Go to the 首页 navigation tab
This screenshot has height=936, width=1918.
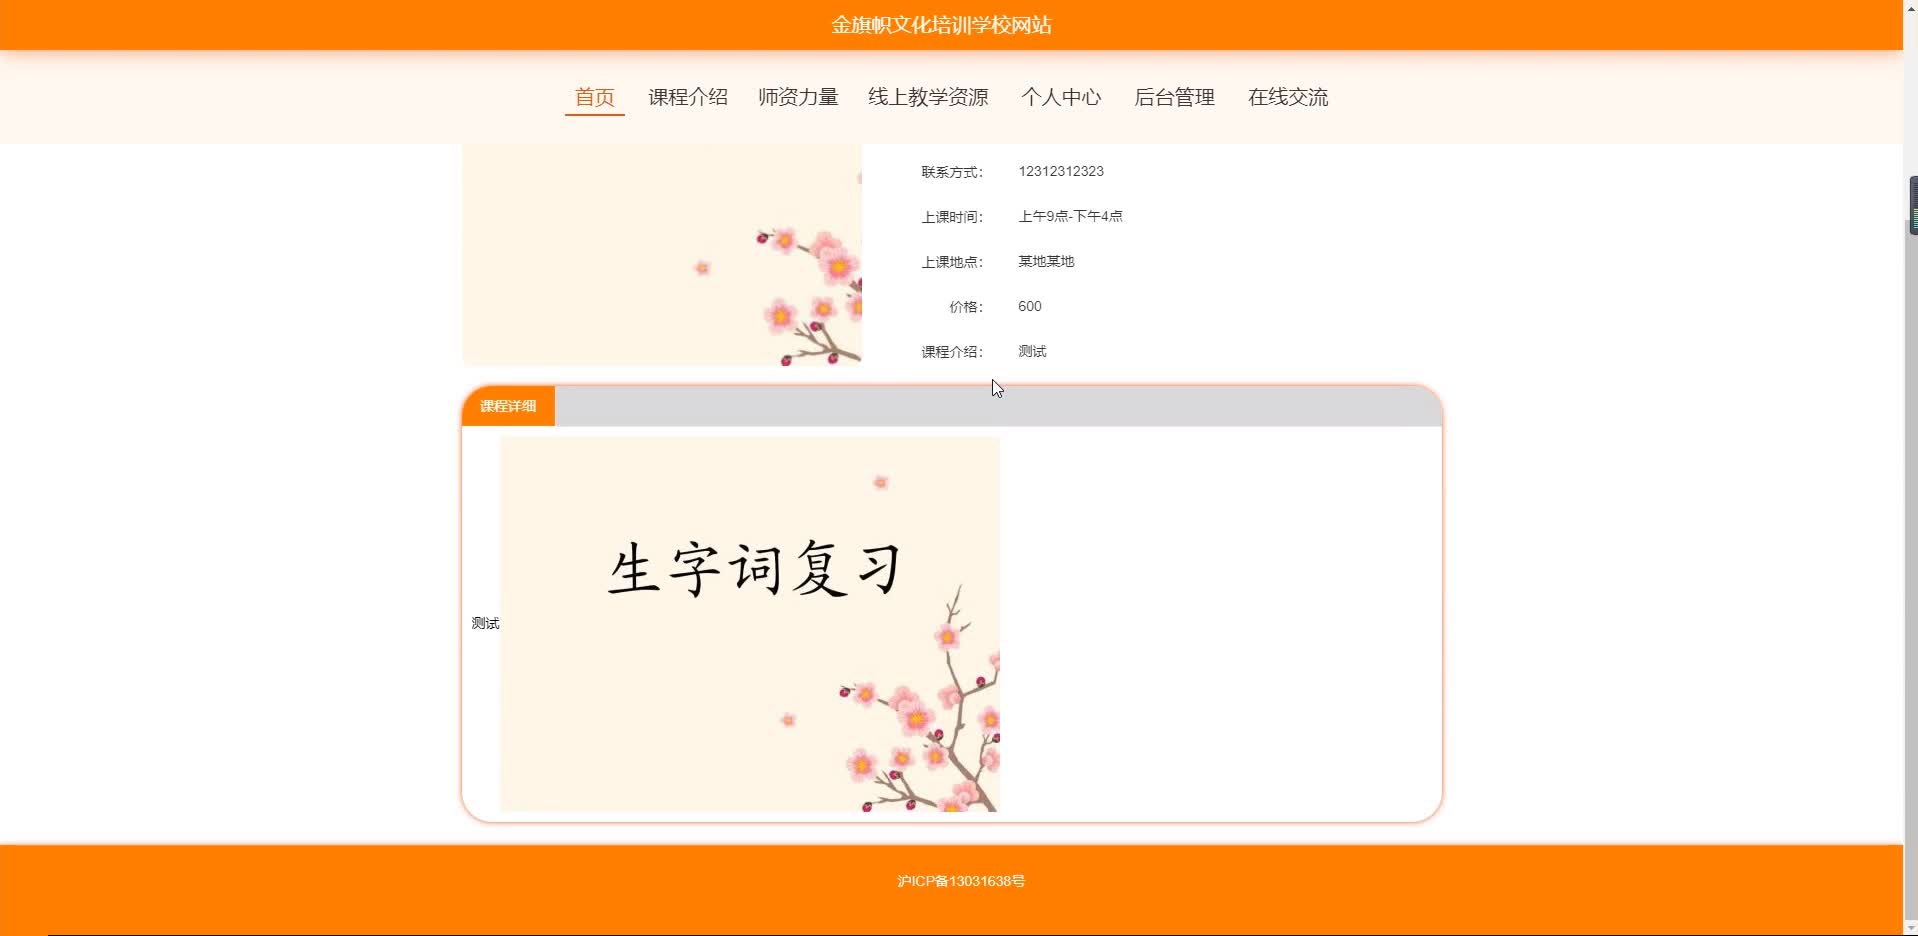click(x=594, y=97)
